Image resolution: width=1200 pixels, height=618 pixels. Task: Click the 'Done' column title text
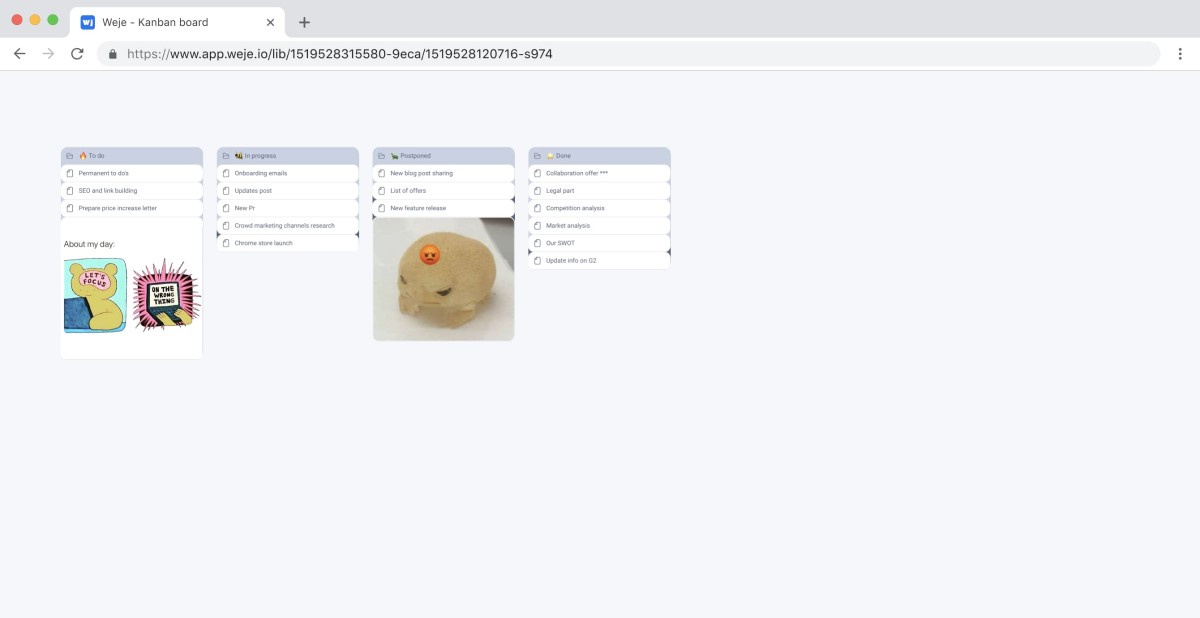(564, 156)
